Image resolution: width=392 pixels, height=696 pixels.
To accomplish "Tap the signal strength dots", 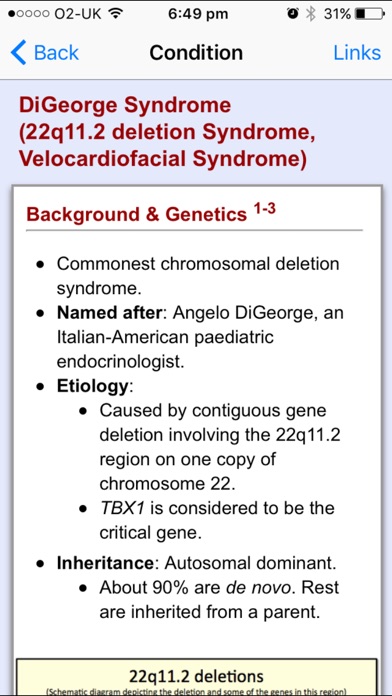I will (29, 14).
